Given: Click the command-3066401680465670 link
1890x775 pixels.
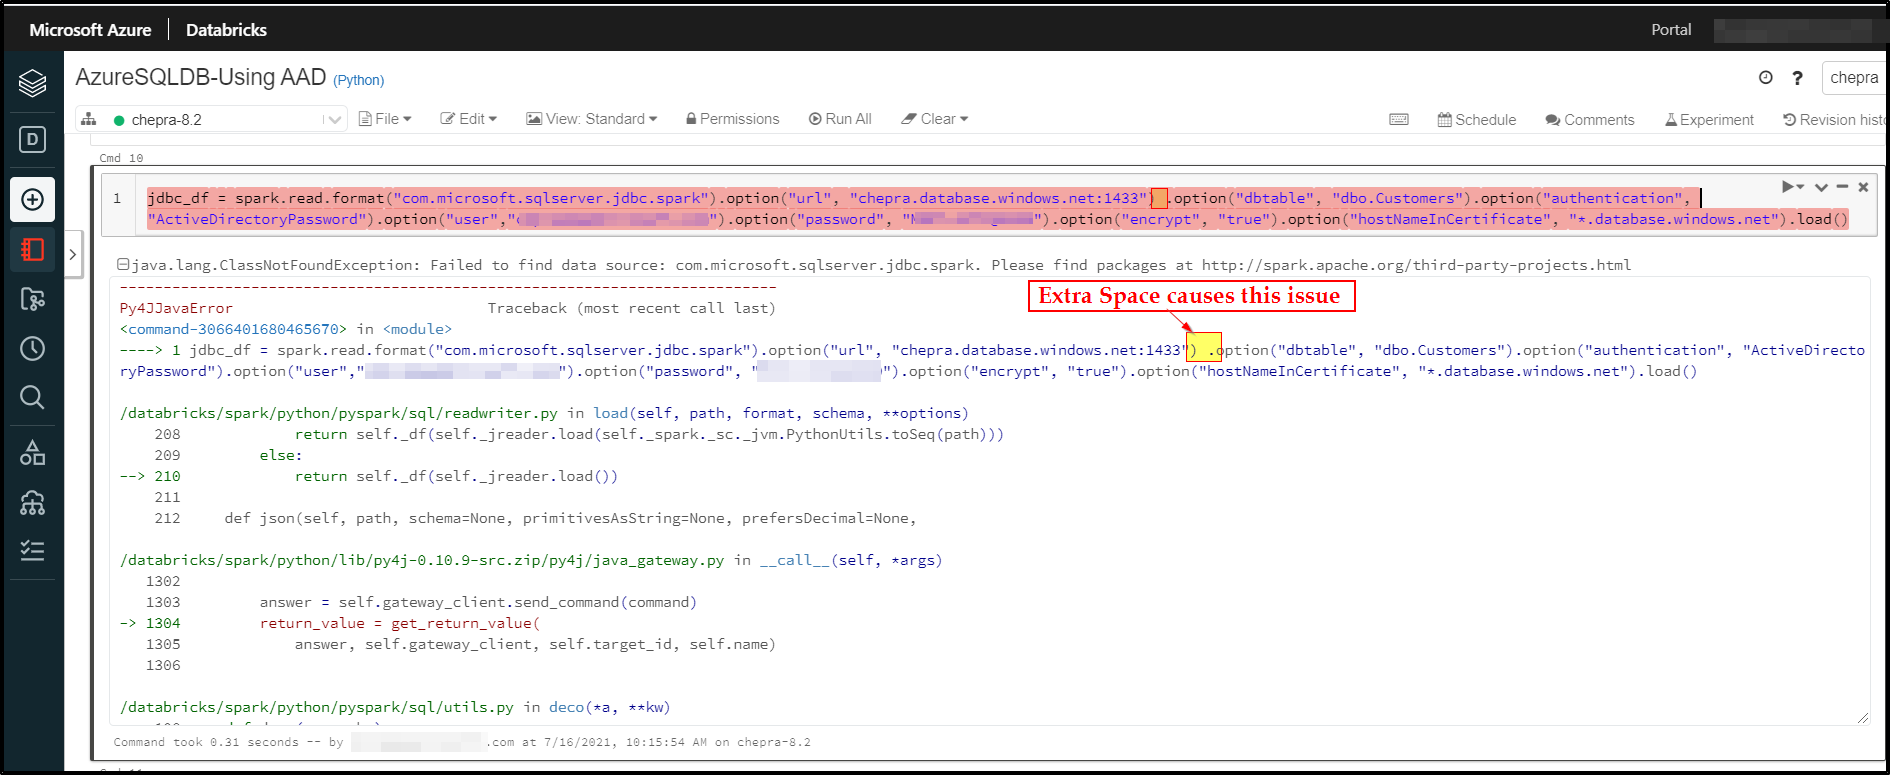Looking at the screenshot, I should [233, 329].
